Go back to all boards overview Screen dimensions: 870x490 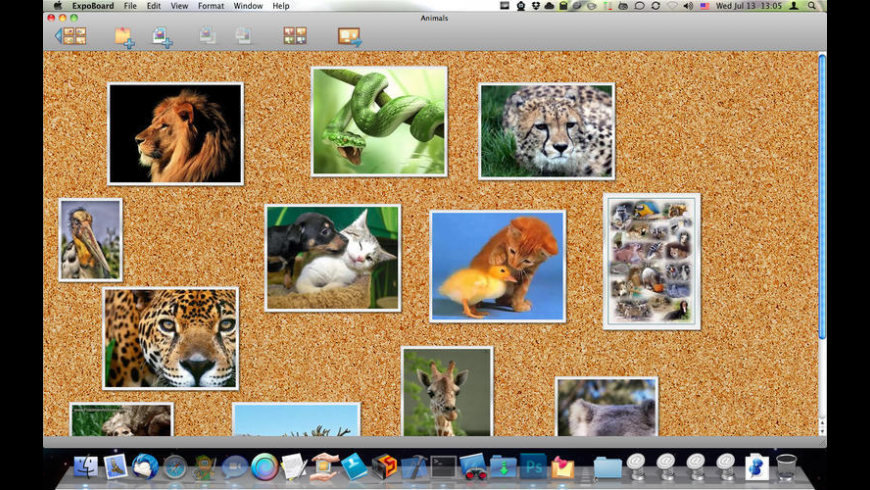(70, 36)
